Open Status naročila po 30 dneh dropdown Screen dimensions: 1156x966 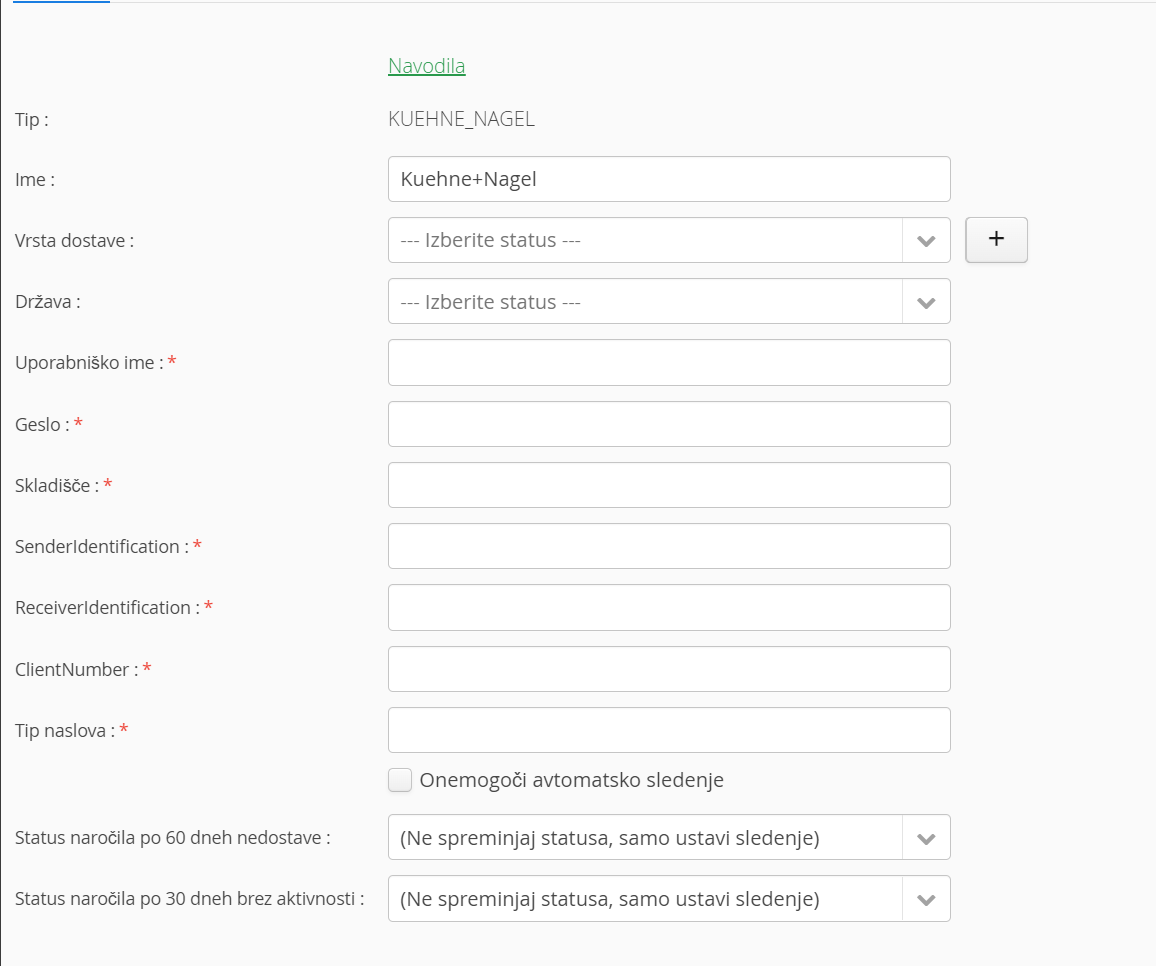pyautogui.click(x=669, y=899)
